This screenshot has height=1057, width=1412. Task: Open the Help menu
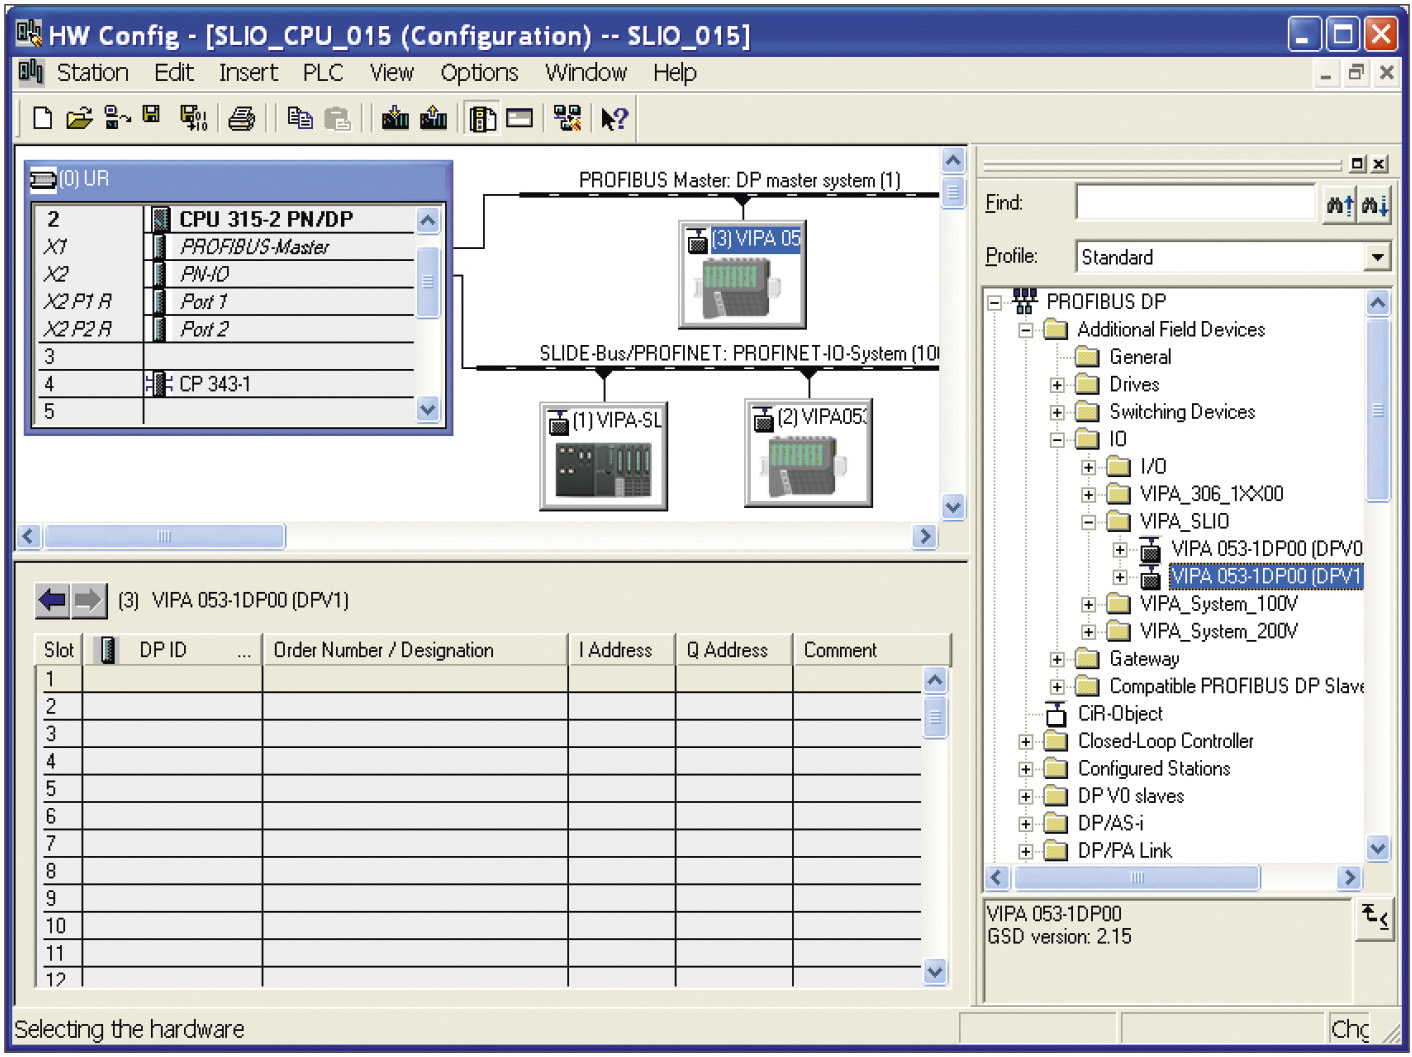(x=675, y=73)
